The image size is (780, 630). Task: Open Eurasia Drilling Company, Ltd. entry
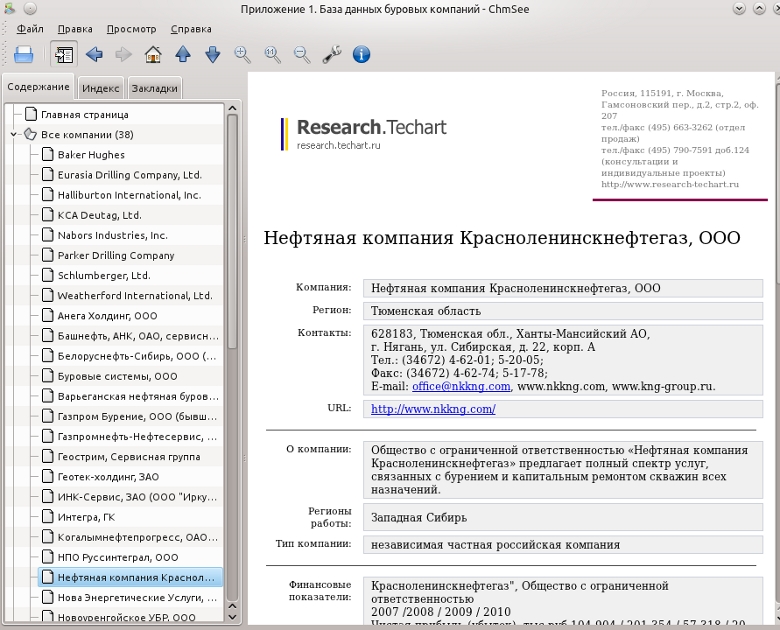click(129, 175)
